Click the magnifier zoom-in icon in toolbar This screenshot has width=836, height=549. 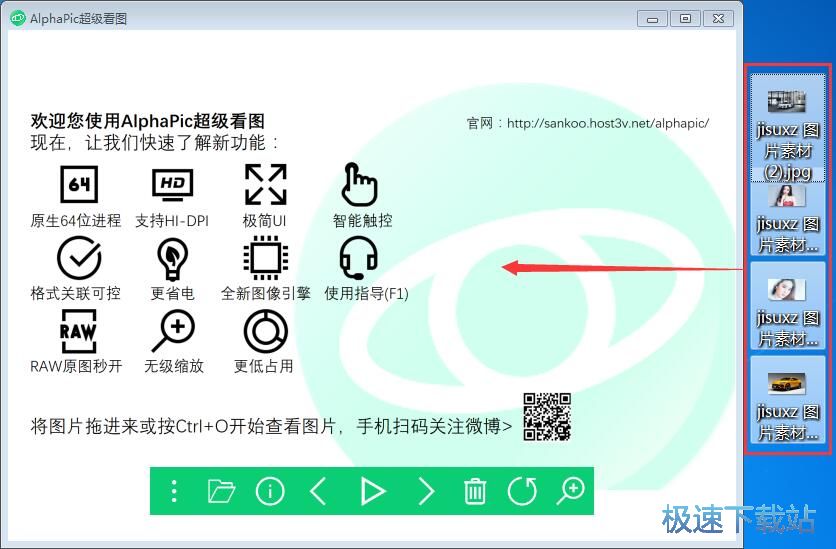tap(570, 491)
